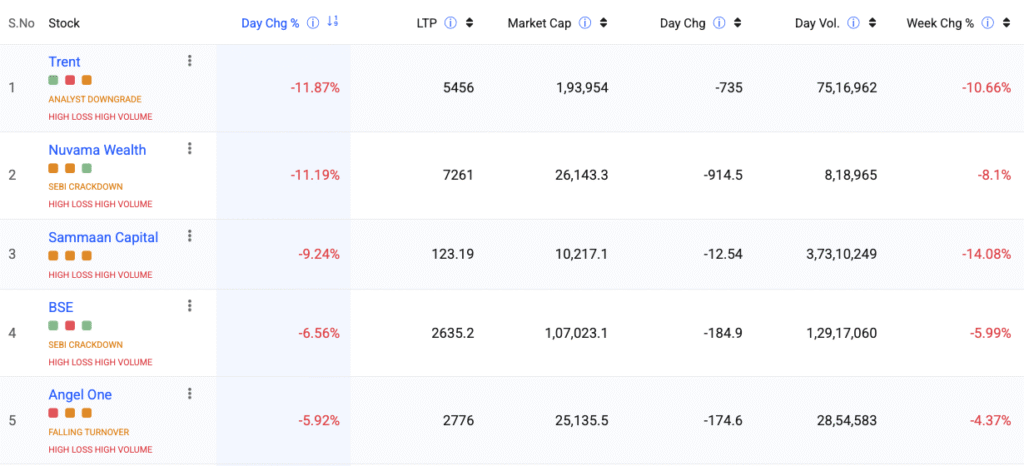Click the day change value -914.5
The width and height of the screenshot is (1024, 466).
[x=723, y=175]
